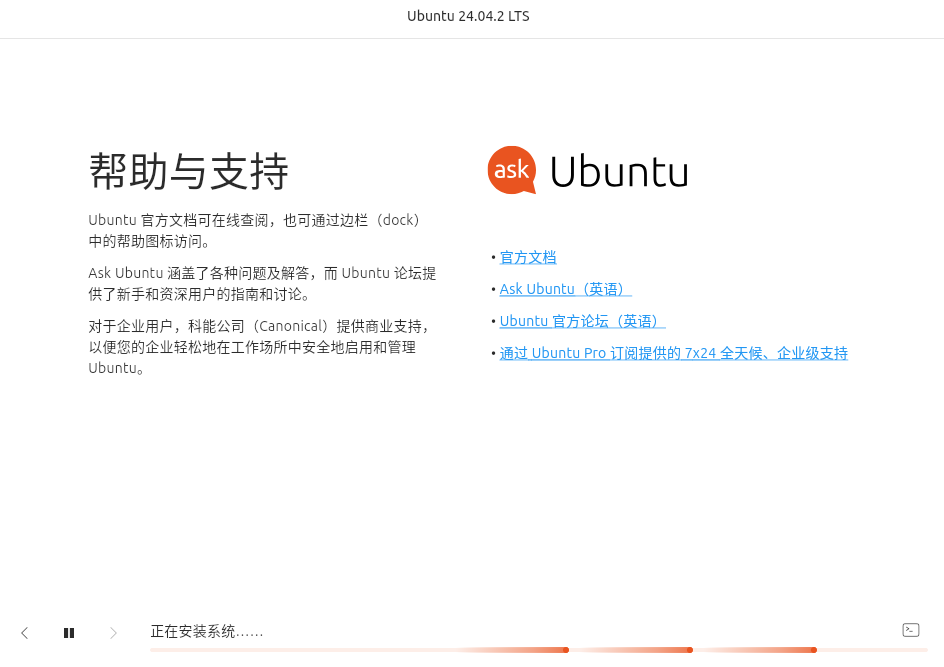944x667 pixels.
Task: Click the 正在安装系统 status text
Action: [x=206, y=631]
